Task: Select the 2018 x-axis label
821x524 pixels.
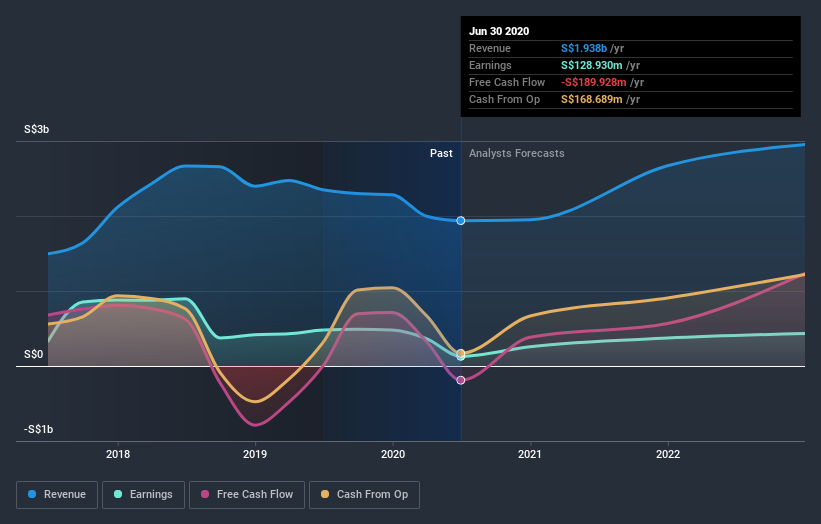Action: 118,454
